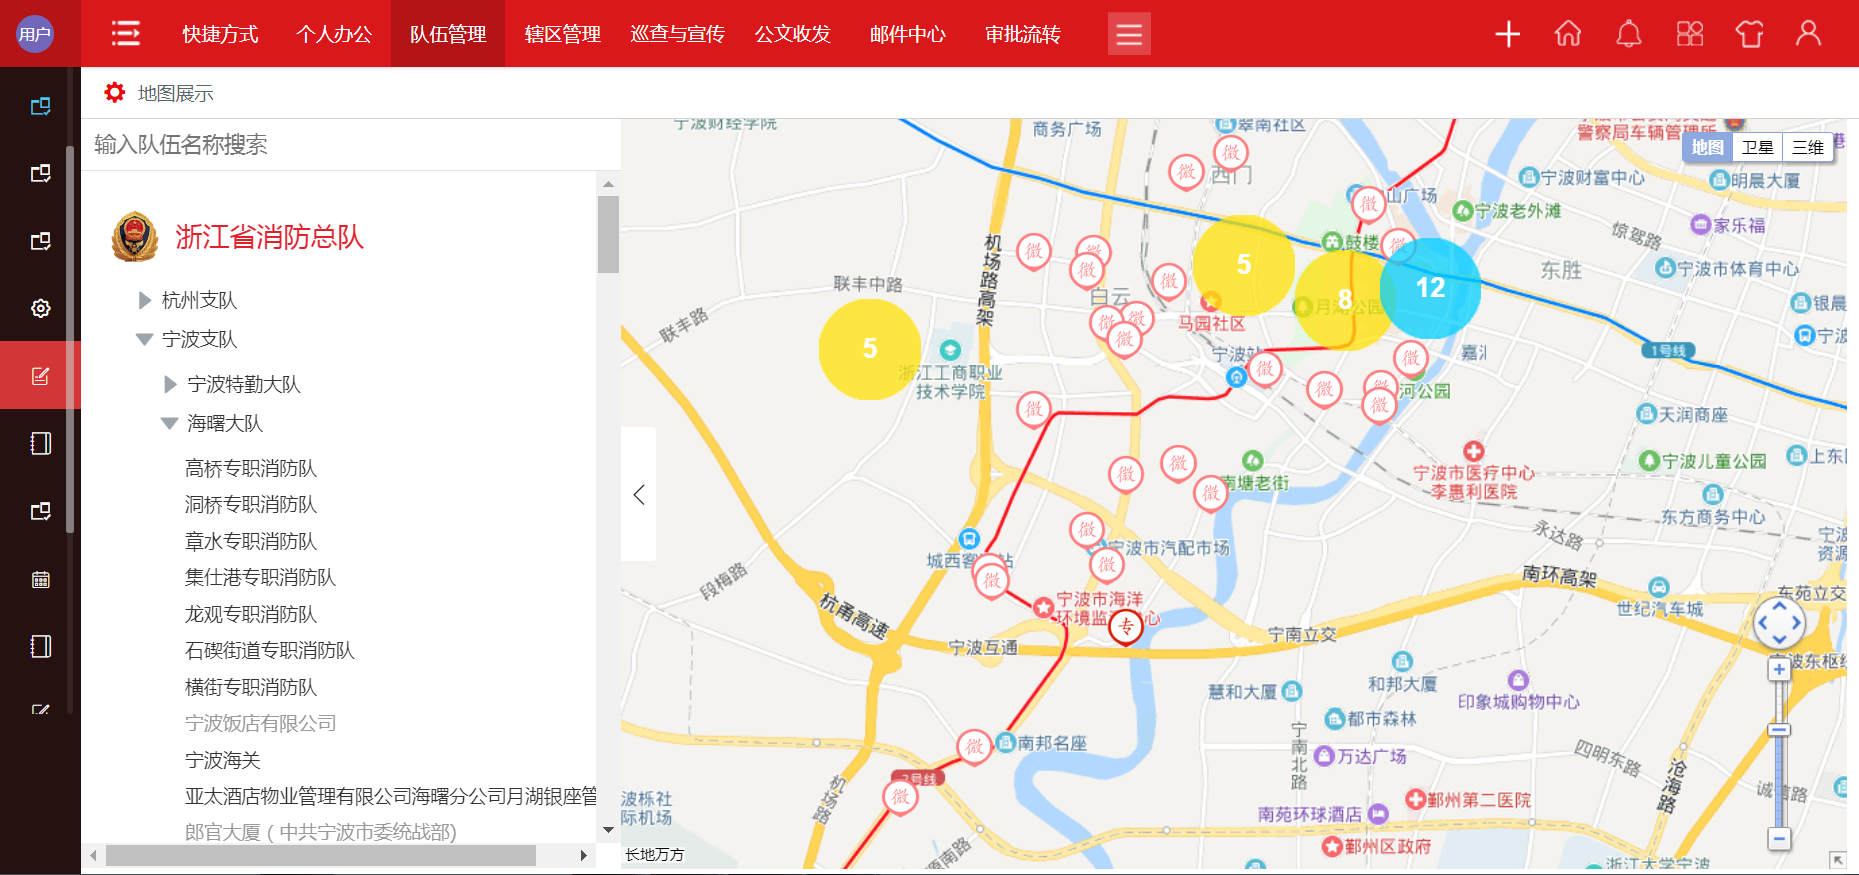Collapse the 海曙大队 node
Screen dimensions: 1859x875
(x=170, y=424)
